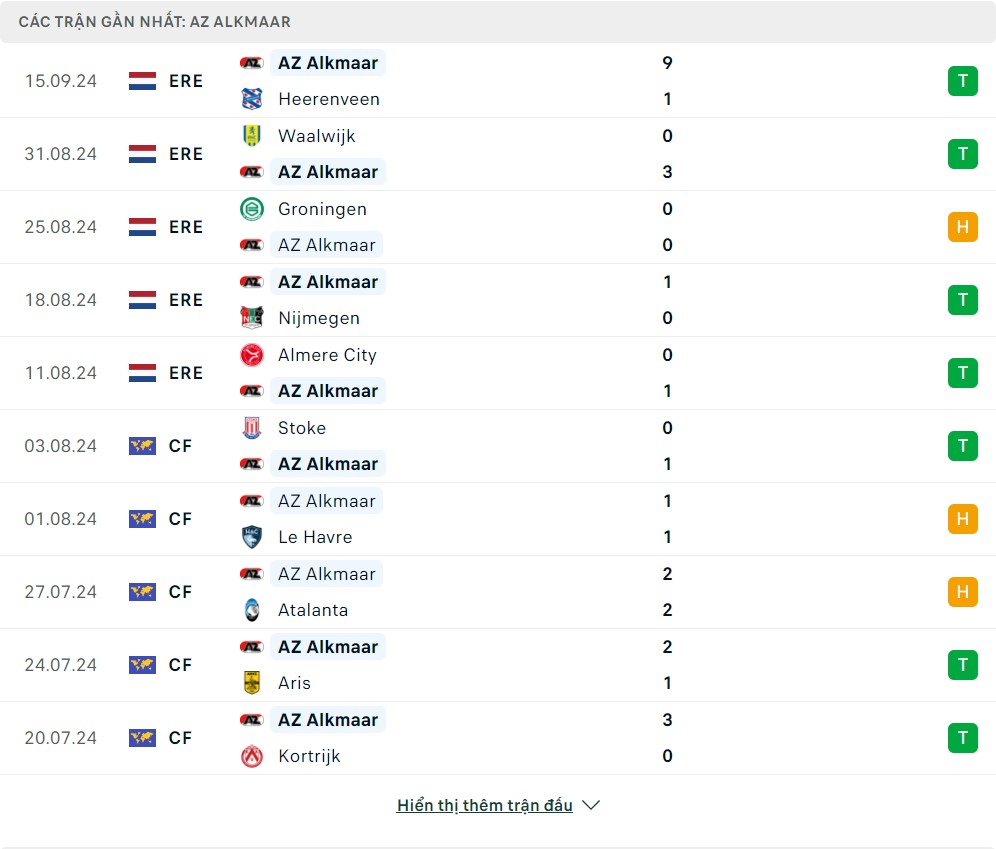Click the green T badge for Heerenveen match

[962, 81]
